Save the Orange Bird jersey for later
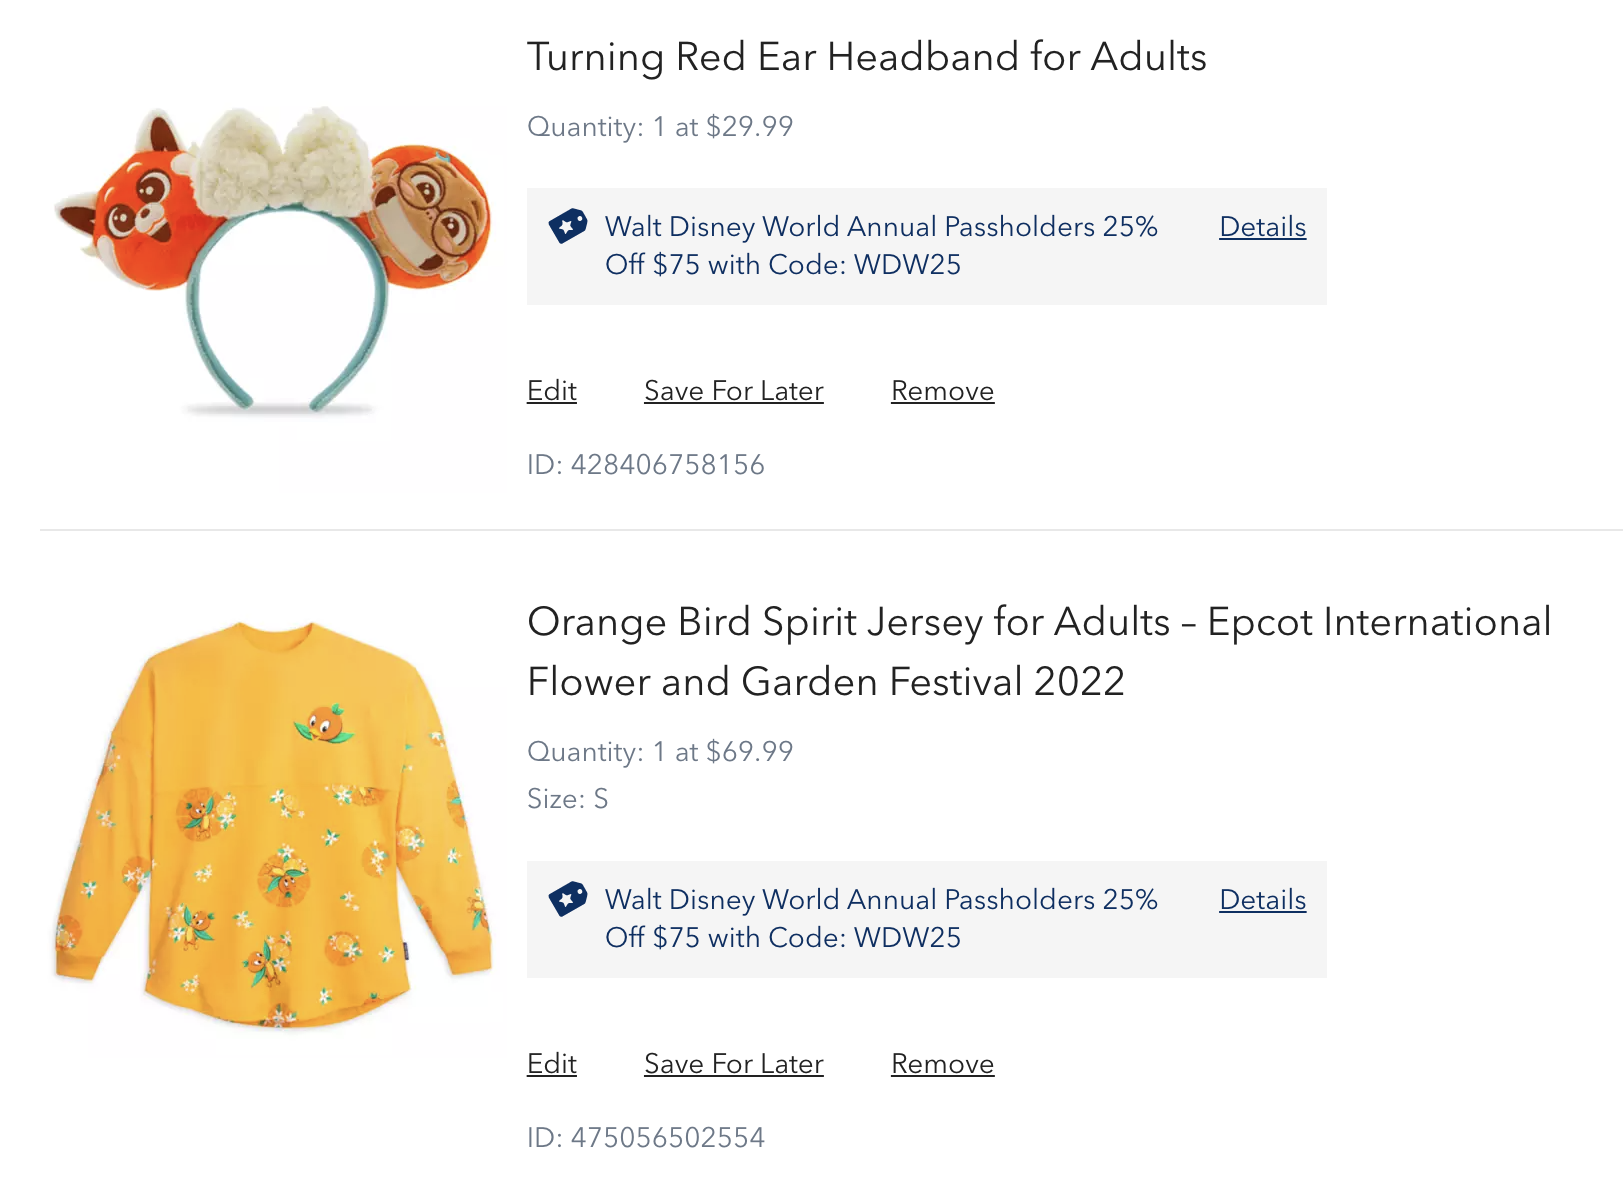 coord(734,1064)
